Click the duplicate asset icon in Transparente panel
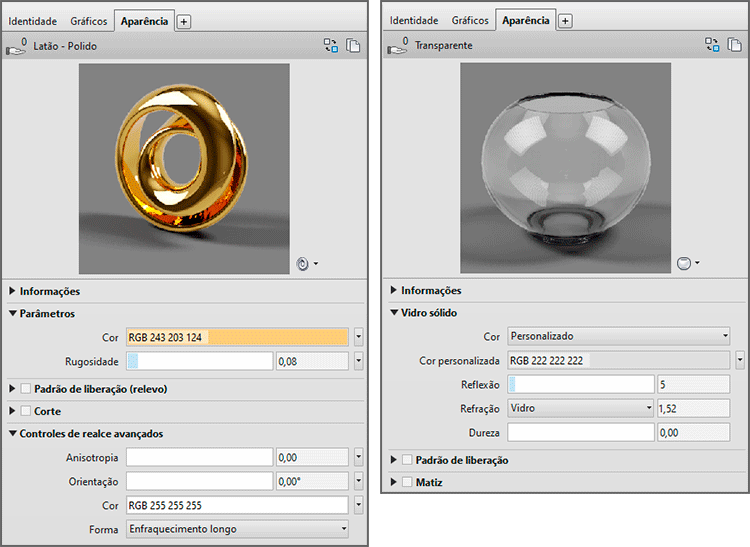This screenshot has width=750, height=547. pyautogui.click(x=734, y=45)
